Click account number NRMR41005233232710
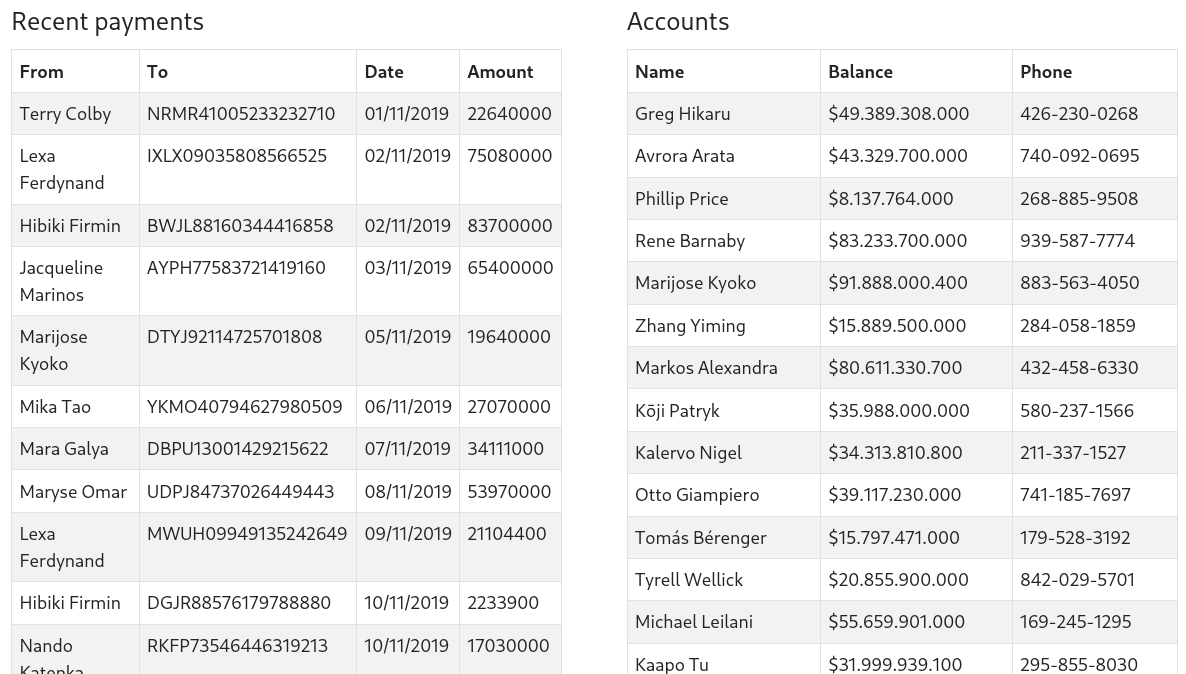Image resolution: width=1186 pixels, height=674 pixels. 241,114
